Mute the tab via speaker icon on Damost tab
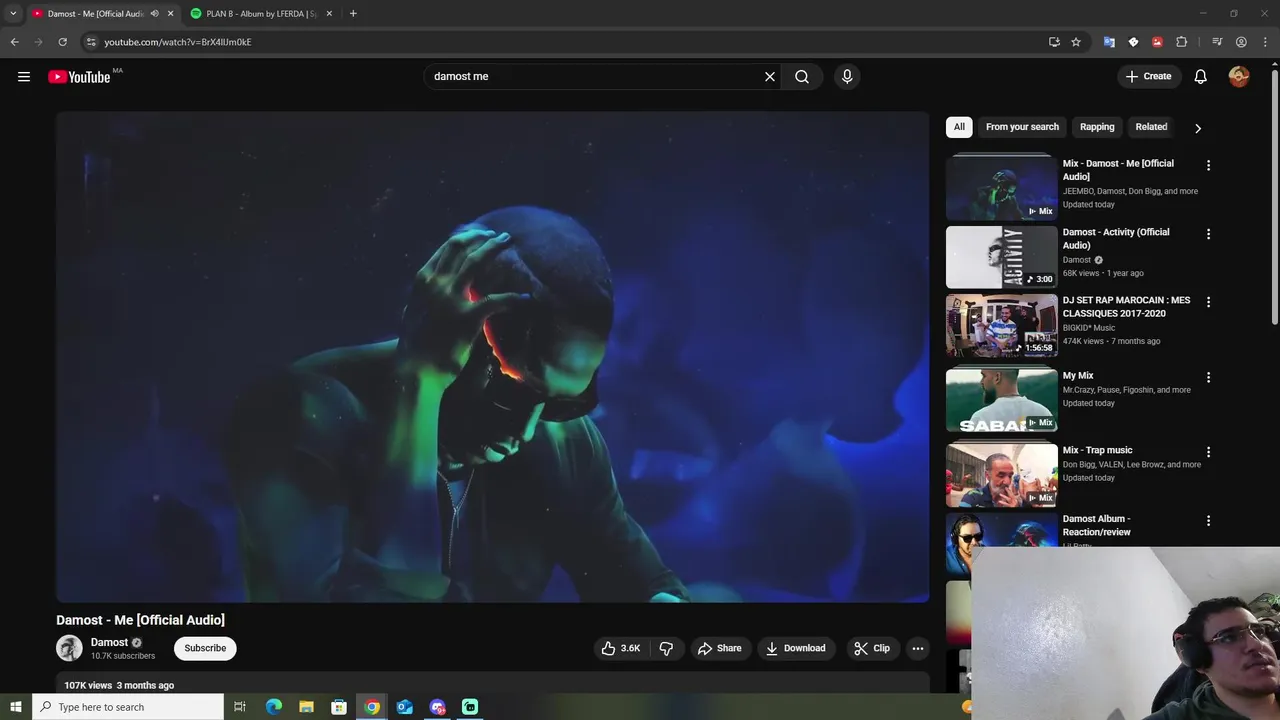 (x=154, y=14)
